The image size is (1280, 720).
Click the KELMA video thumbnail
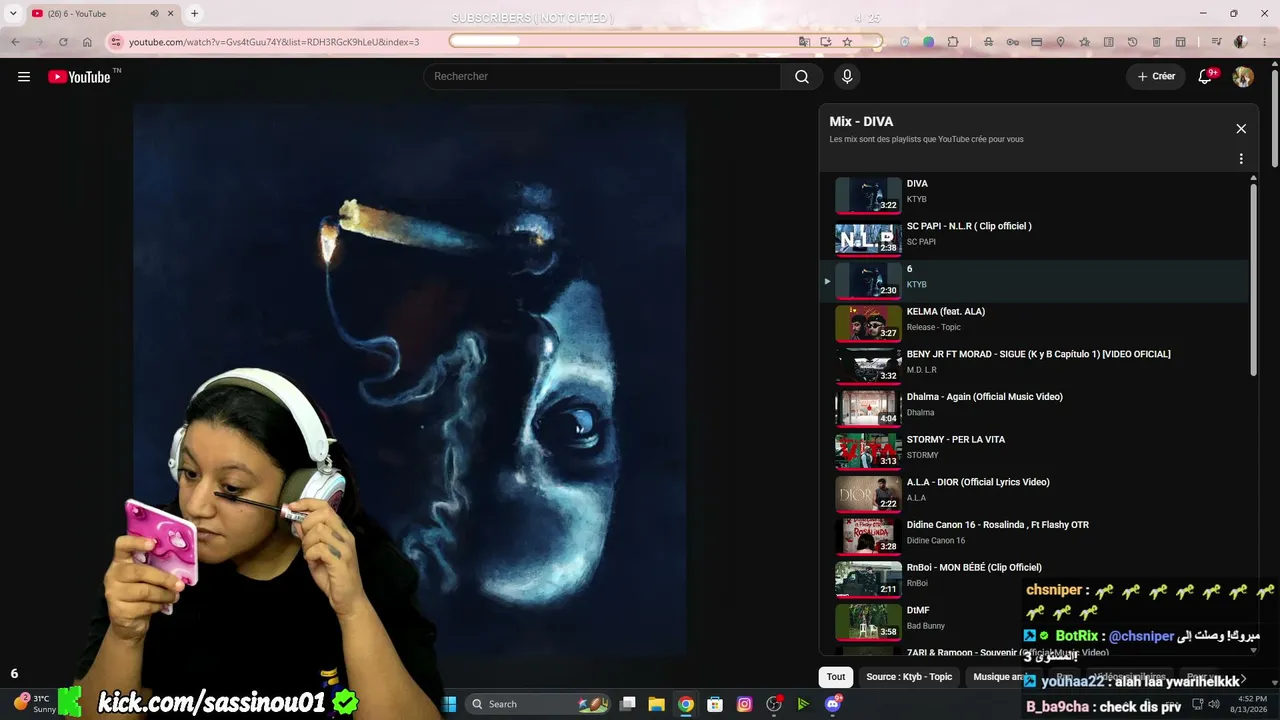[868, 323]
